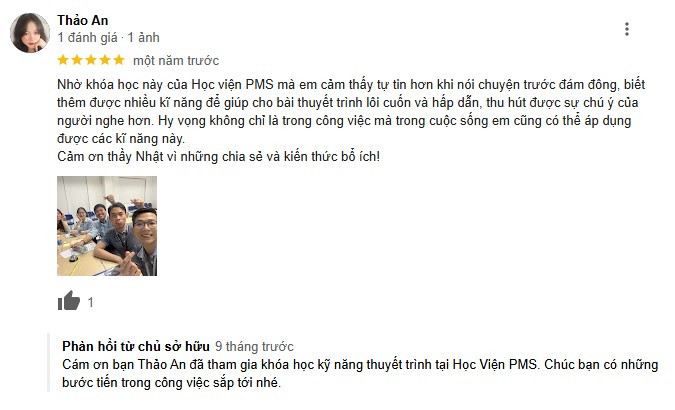Open the classroom selfie photo thumbnail
The width and height of the screenshot is (675, 410).
pos(107,226)
